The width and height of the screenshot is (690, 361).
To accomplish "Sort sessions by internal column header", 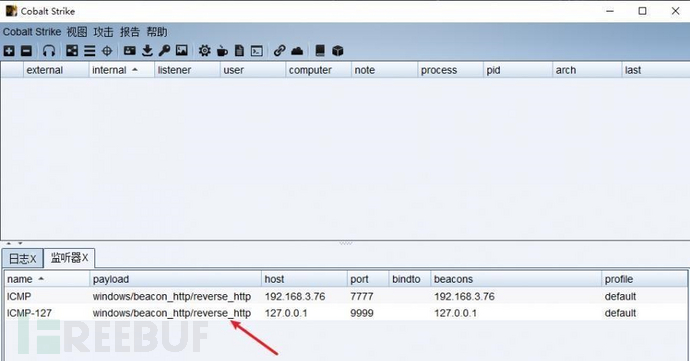I will tap(121, 70).
